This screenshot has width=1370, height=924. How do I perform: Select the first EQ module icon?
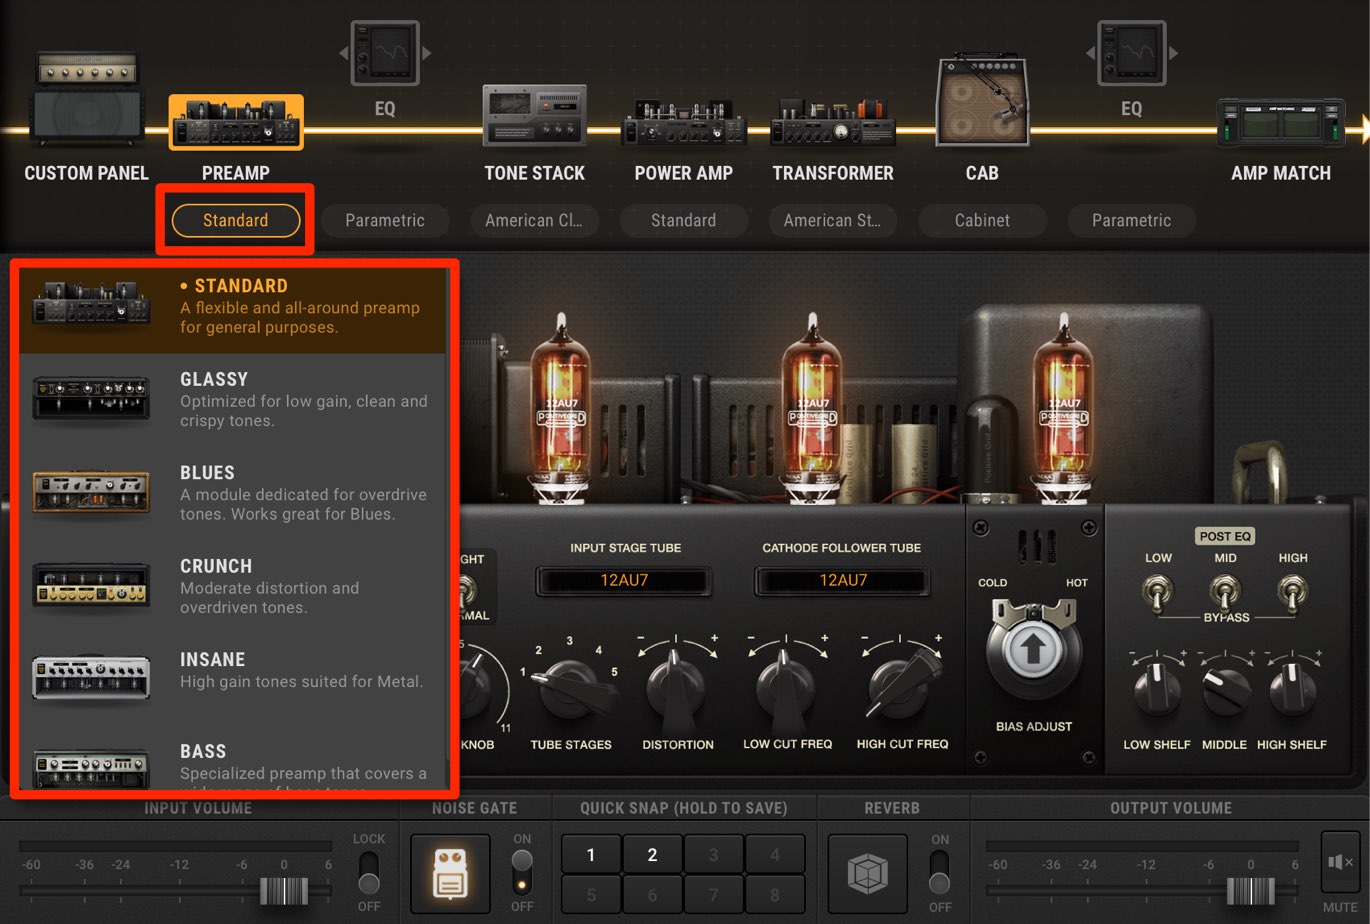[x=385, y=53]
